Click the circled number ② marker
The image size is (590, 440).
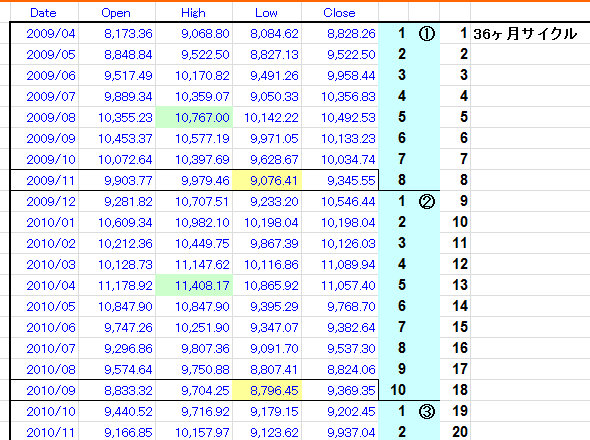tap(426, 202)
